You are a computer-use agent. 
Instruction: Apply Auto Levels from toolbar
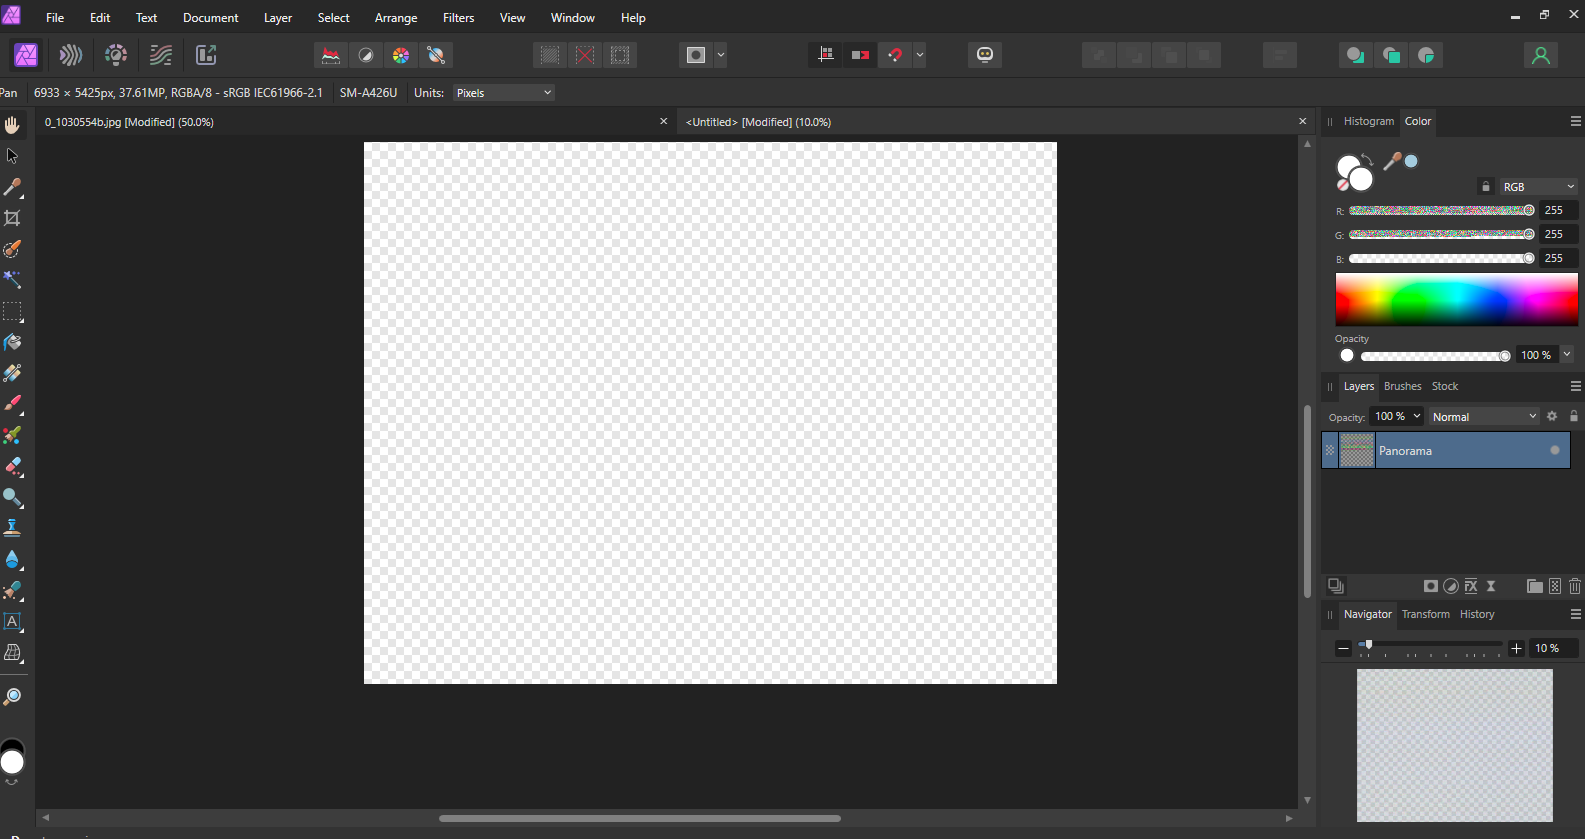point(330,55)
